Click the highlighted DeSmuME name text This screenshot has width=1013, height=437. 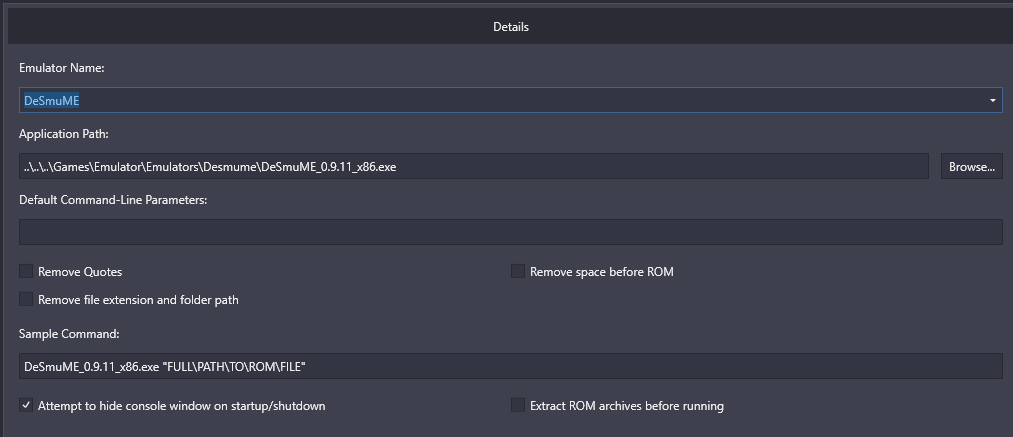[52, 101]
